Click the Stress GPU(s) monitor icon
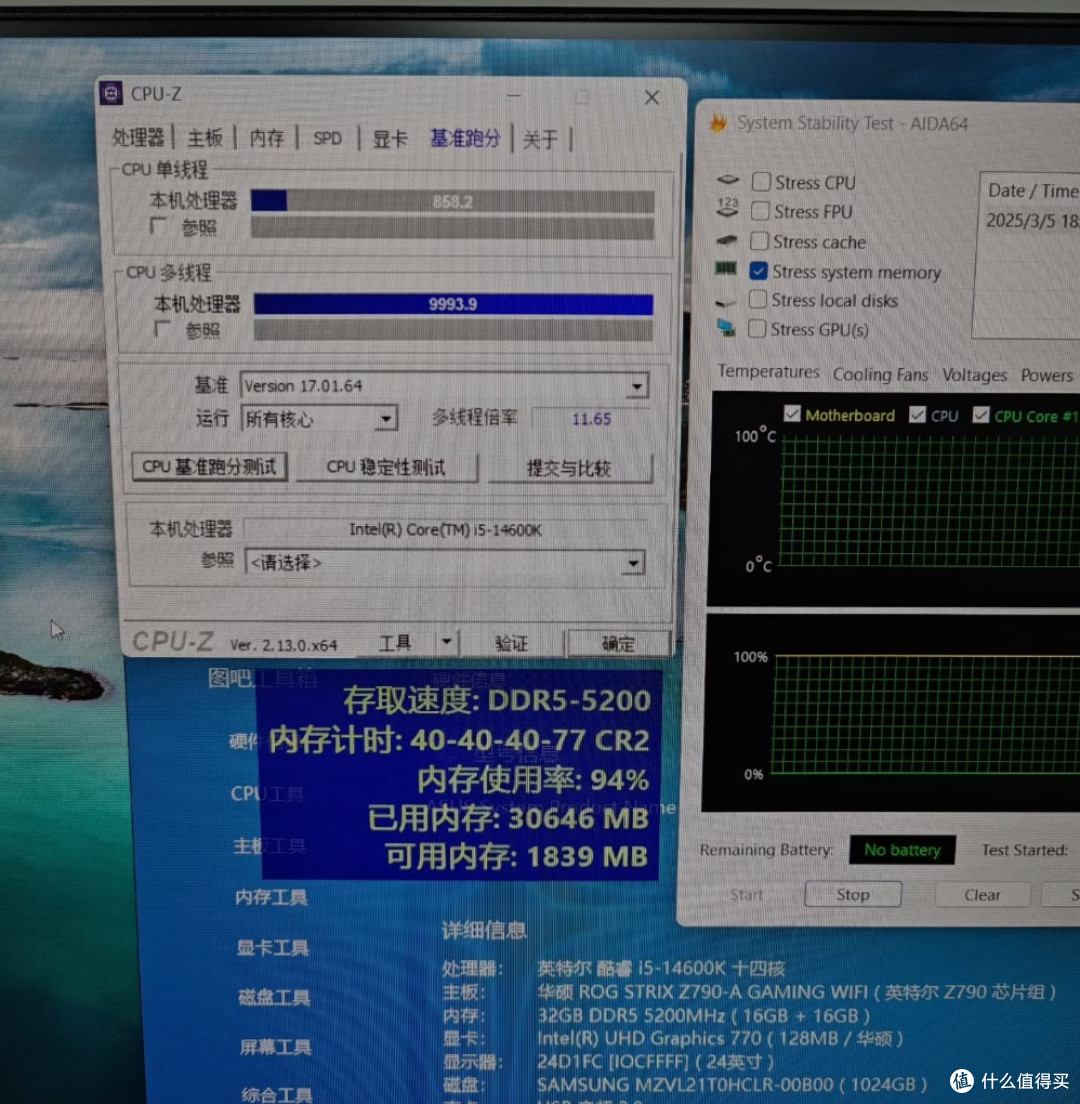This screenshot has height=1104, width=1080. tap(725, 328)
